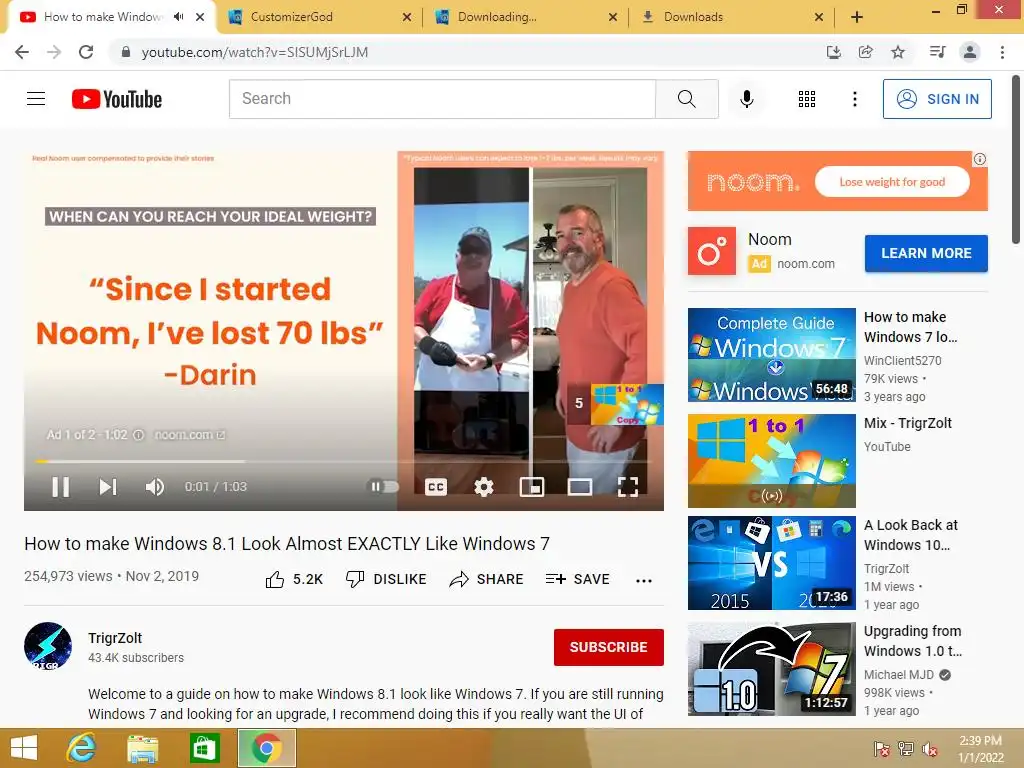The height and width of the screenshot is (768, 1024).
Task: Open the Windows Start button
Action: pyautogui.click(x=24, y=748)
